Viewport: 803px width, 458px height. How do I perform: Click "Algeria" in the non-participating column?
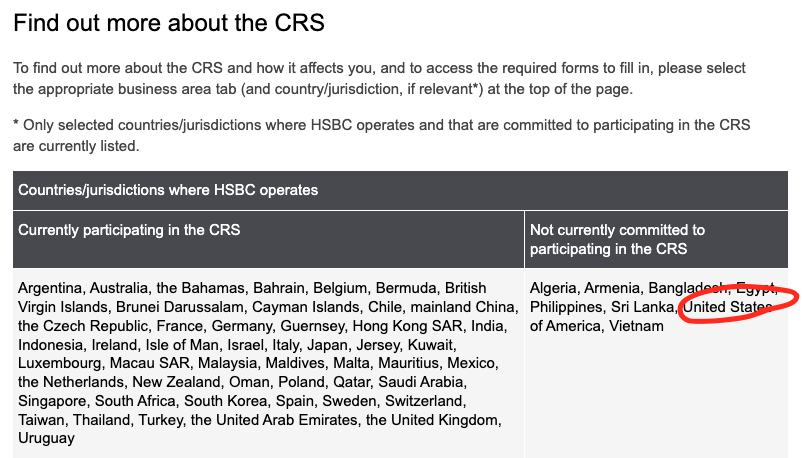(553, 288)
